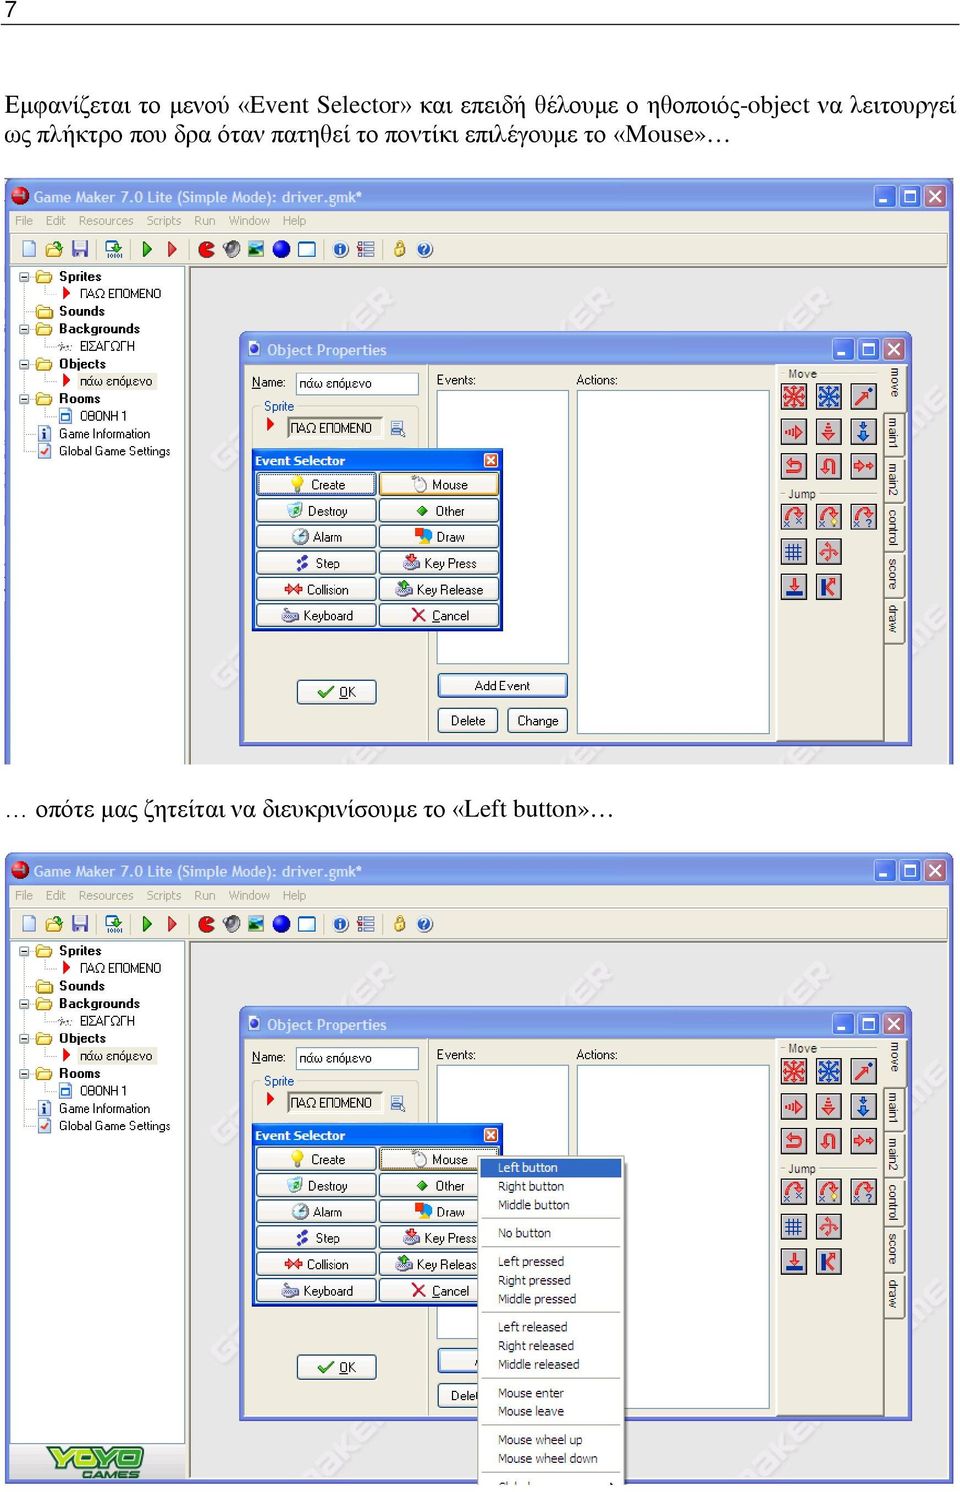Select Right released in the Mouse submenu
Screen dimensions: 960x1492
click(551, 1345)
